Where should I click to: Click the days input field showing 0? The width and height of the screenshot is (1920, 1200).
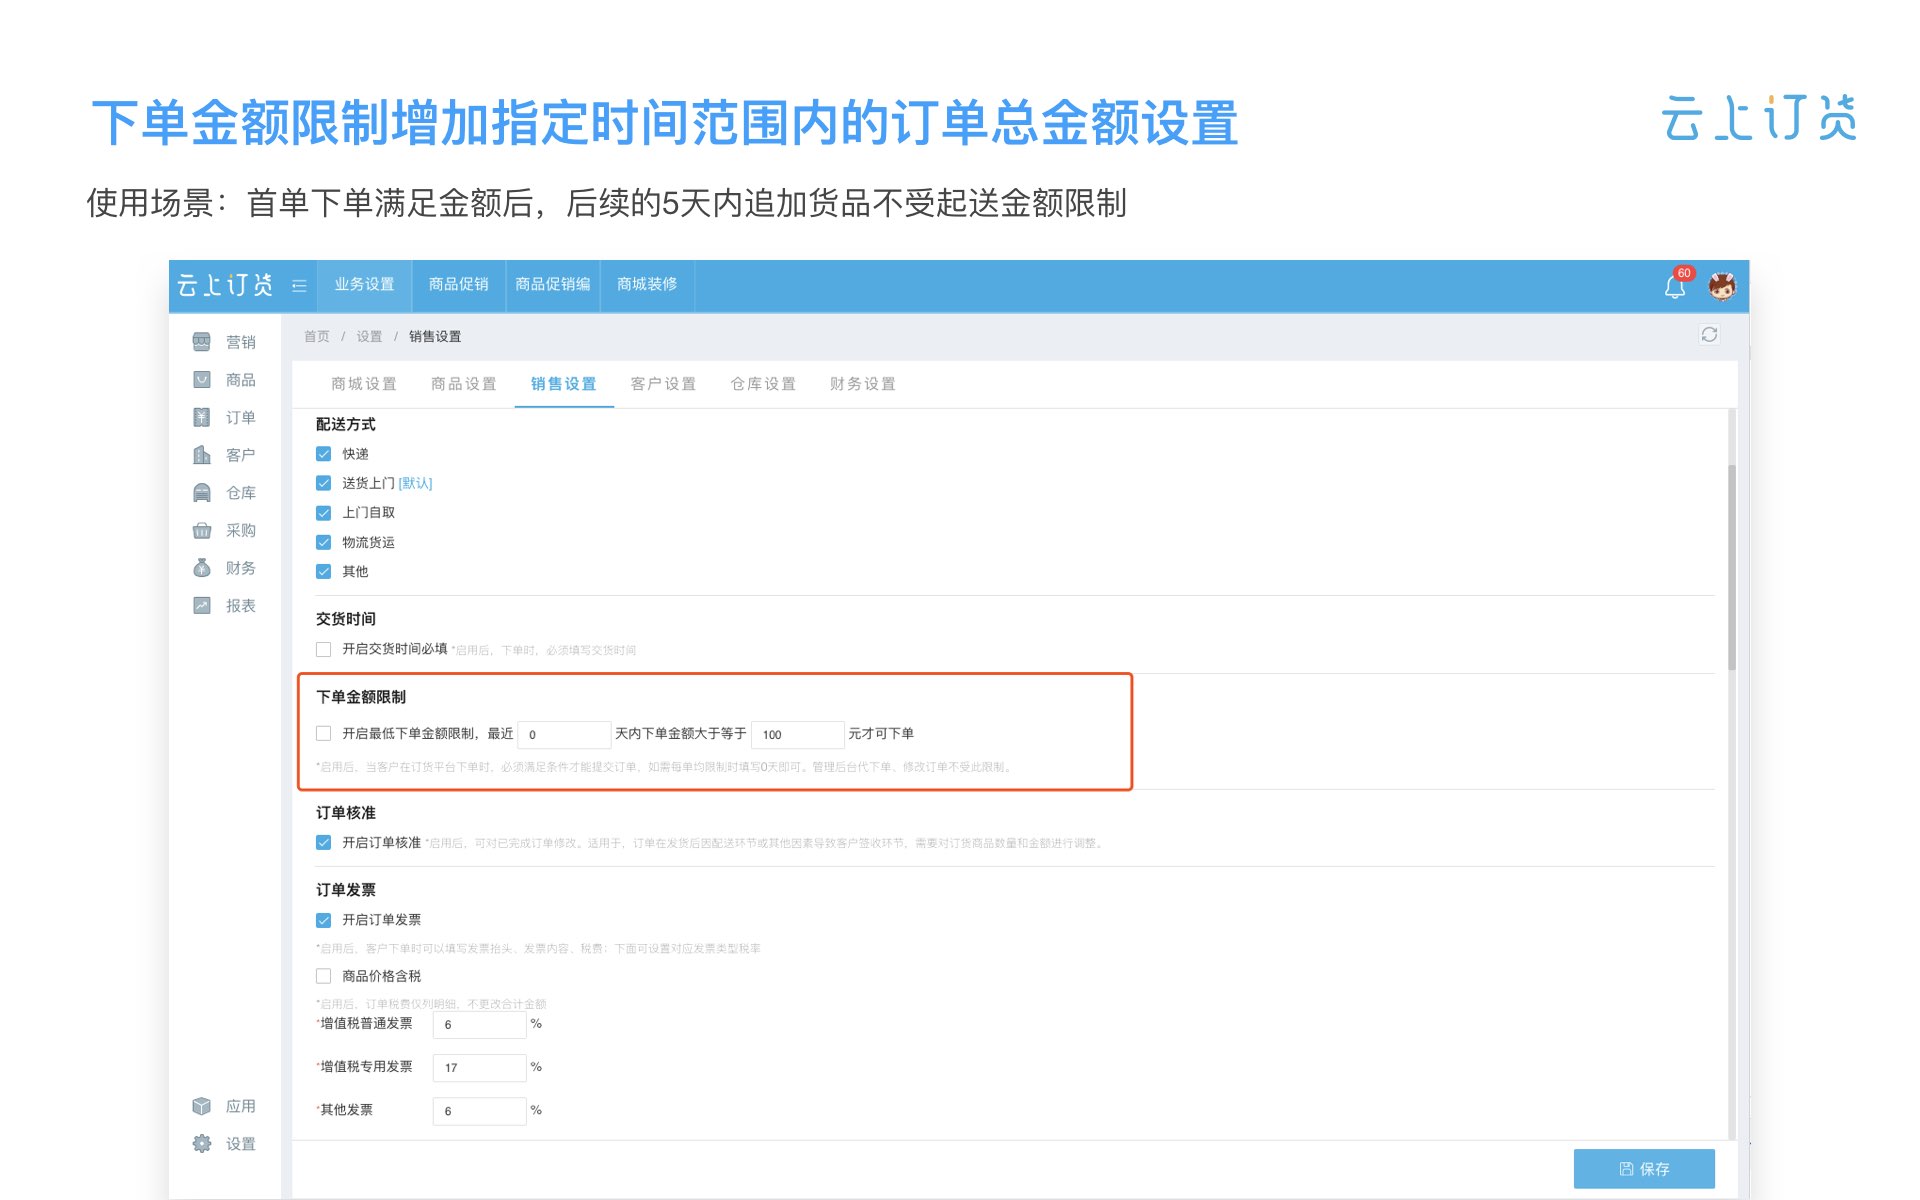click(x=564, y=734)
